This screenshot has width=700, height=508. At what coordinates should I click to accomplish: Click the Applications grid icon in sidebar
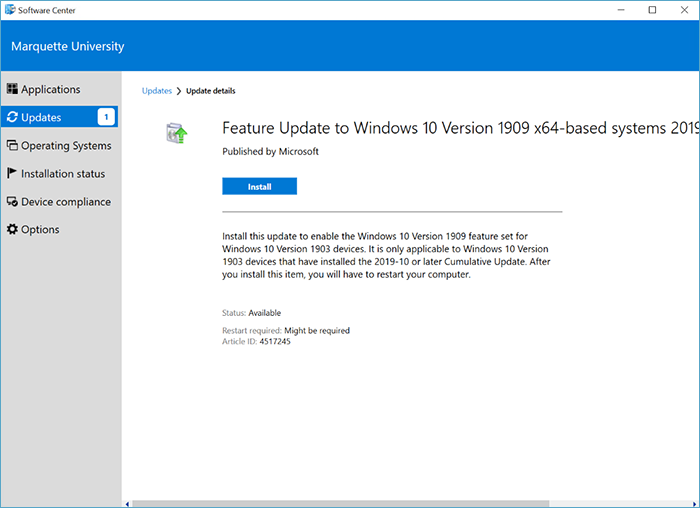pyautogui.click(x=12, y=89)
